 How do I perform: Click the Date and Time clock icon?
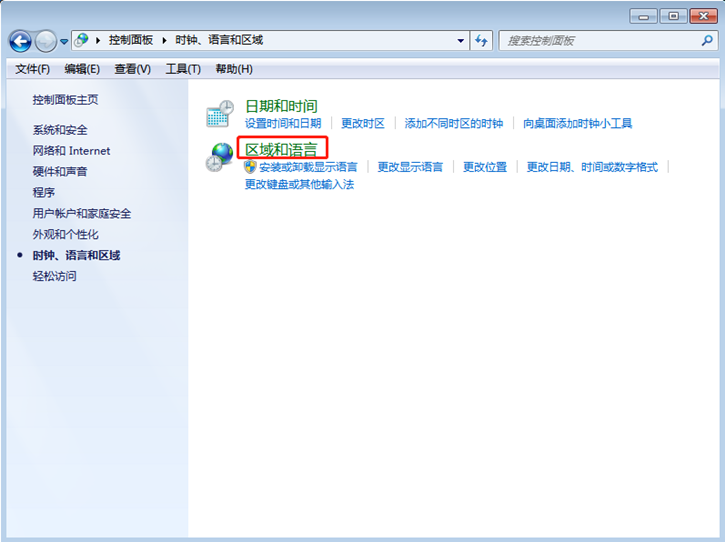(x=219, y=113)
